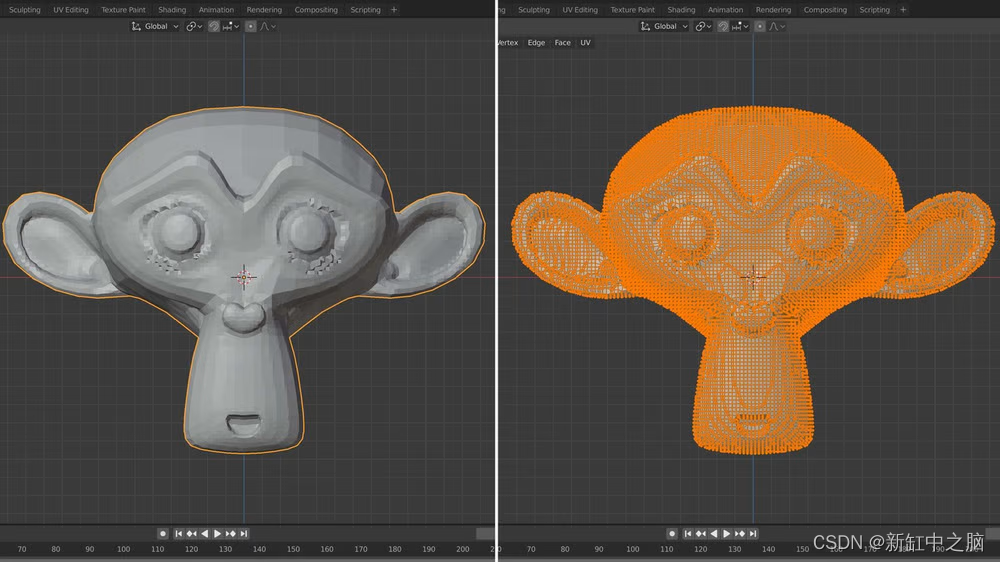
Task: Jump to end frame in right timeline
Action: click(x=753, y=533)
